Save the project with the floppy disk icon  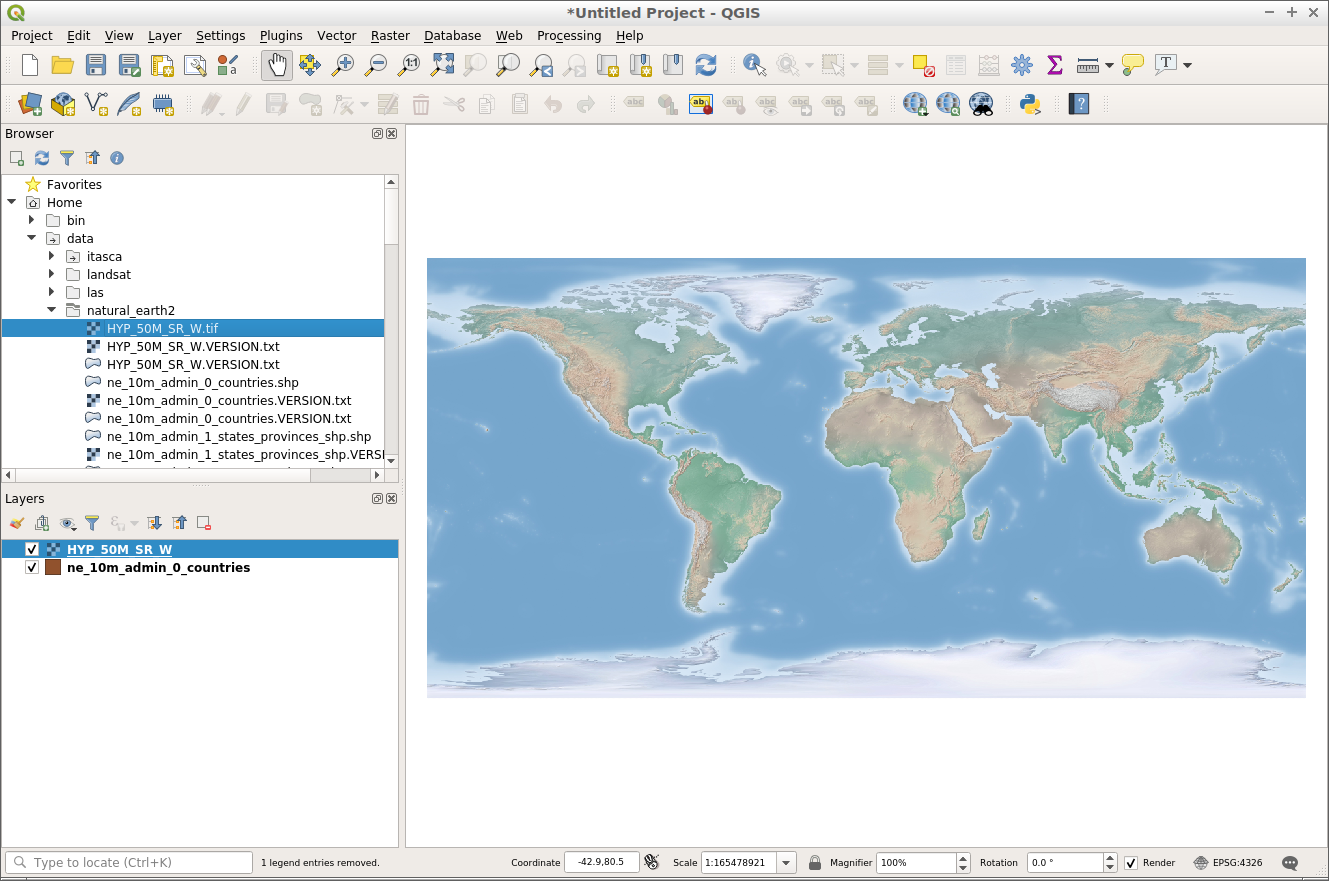pyautogui.click(x=96, y=65)
